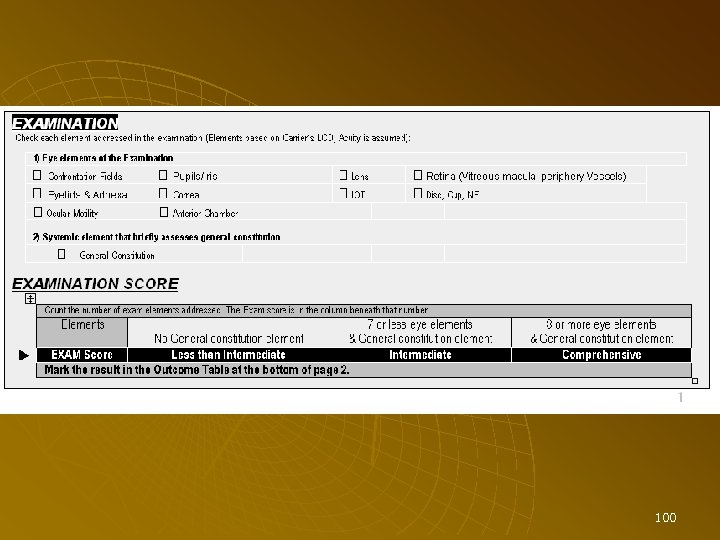Select the EXAMINATION heading

(x=65, y=123)
